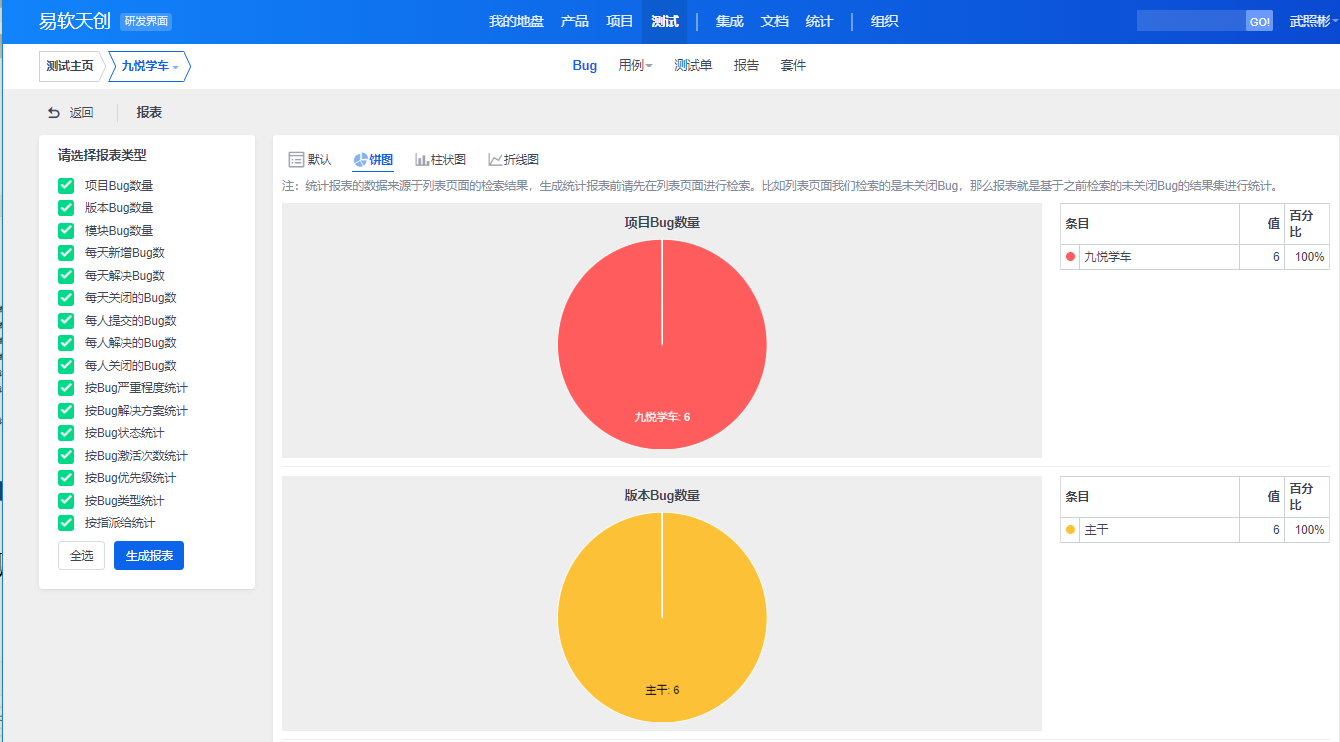Toggle 每人提交的Bug数 checkbox
The height and width of the screenshot is (742, 1340).
pyautogui.click(x=66, y=321)
